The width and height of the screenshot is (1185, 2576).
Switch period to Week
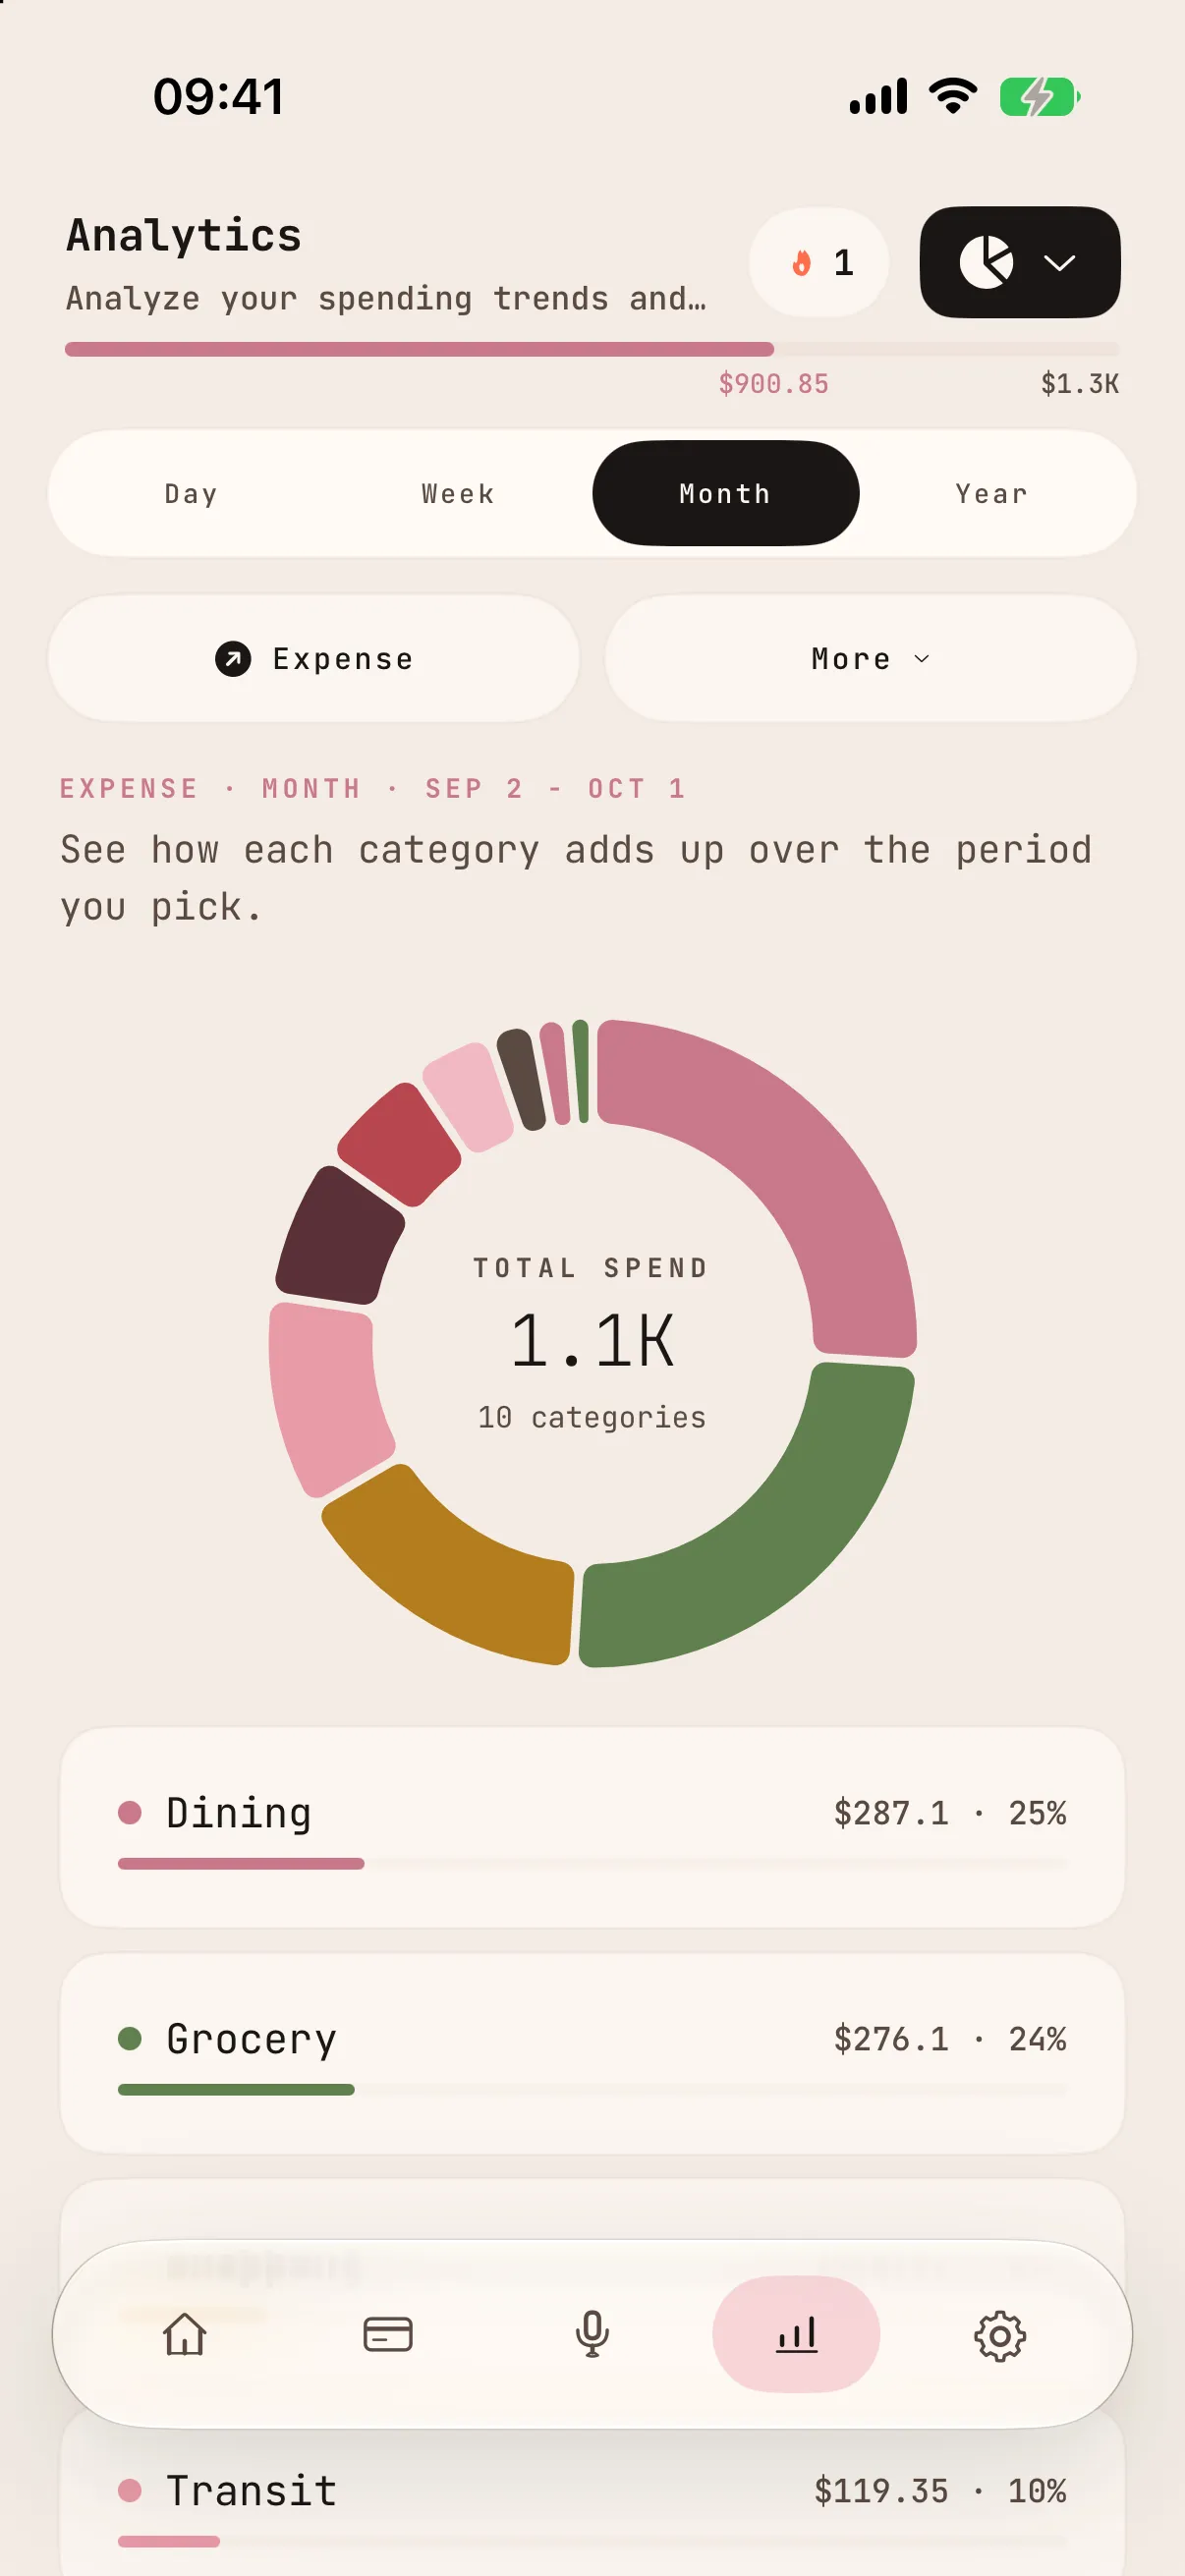[x=458, y=494]
